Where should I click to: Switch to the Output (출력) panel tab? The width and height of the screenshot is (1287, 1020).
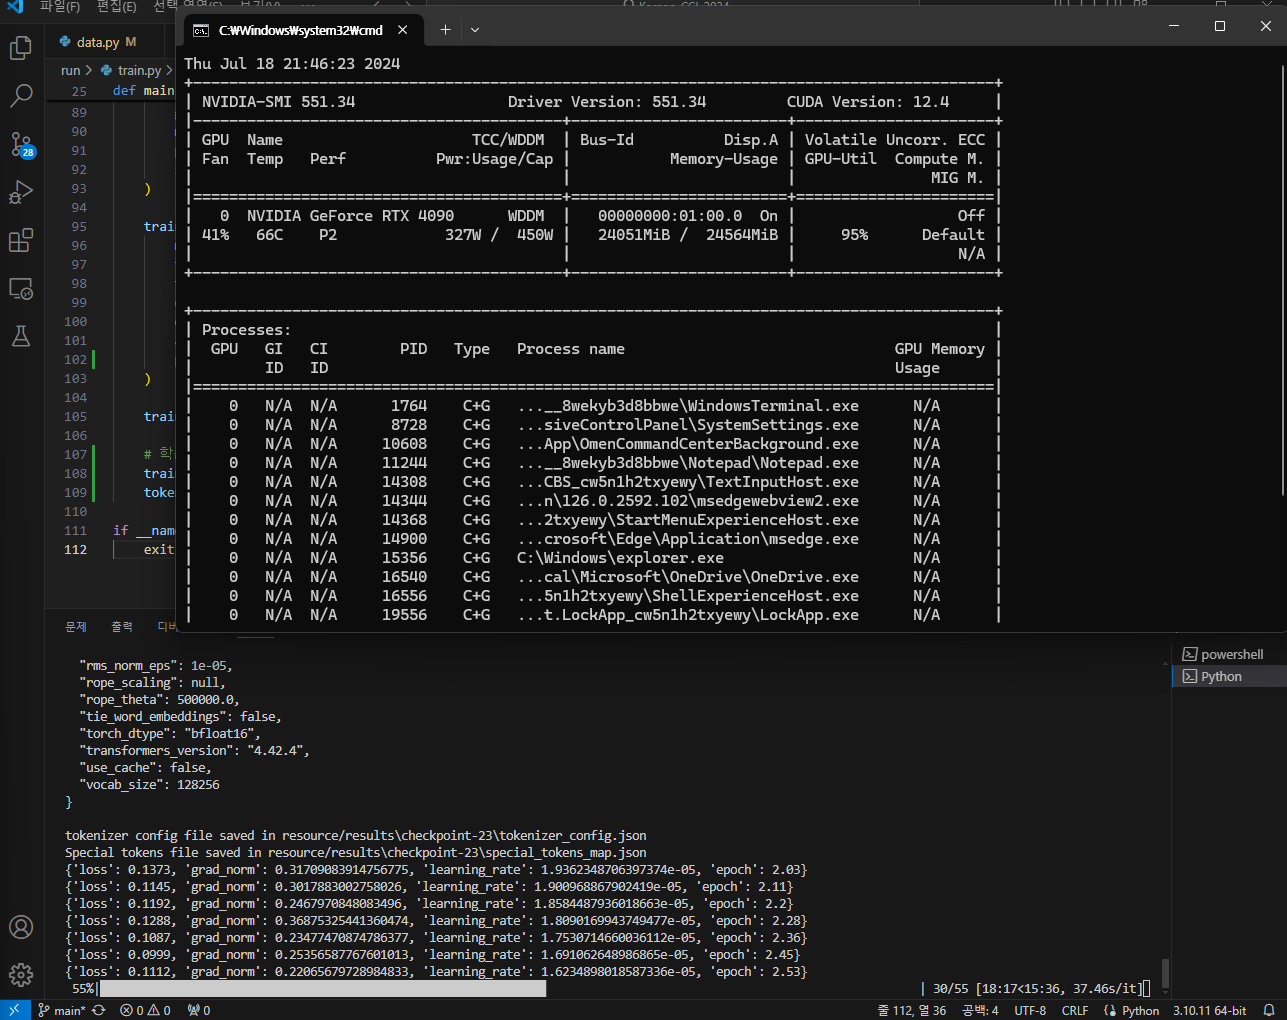(122, 627)
